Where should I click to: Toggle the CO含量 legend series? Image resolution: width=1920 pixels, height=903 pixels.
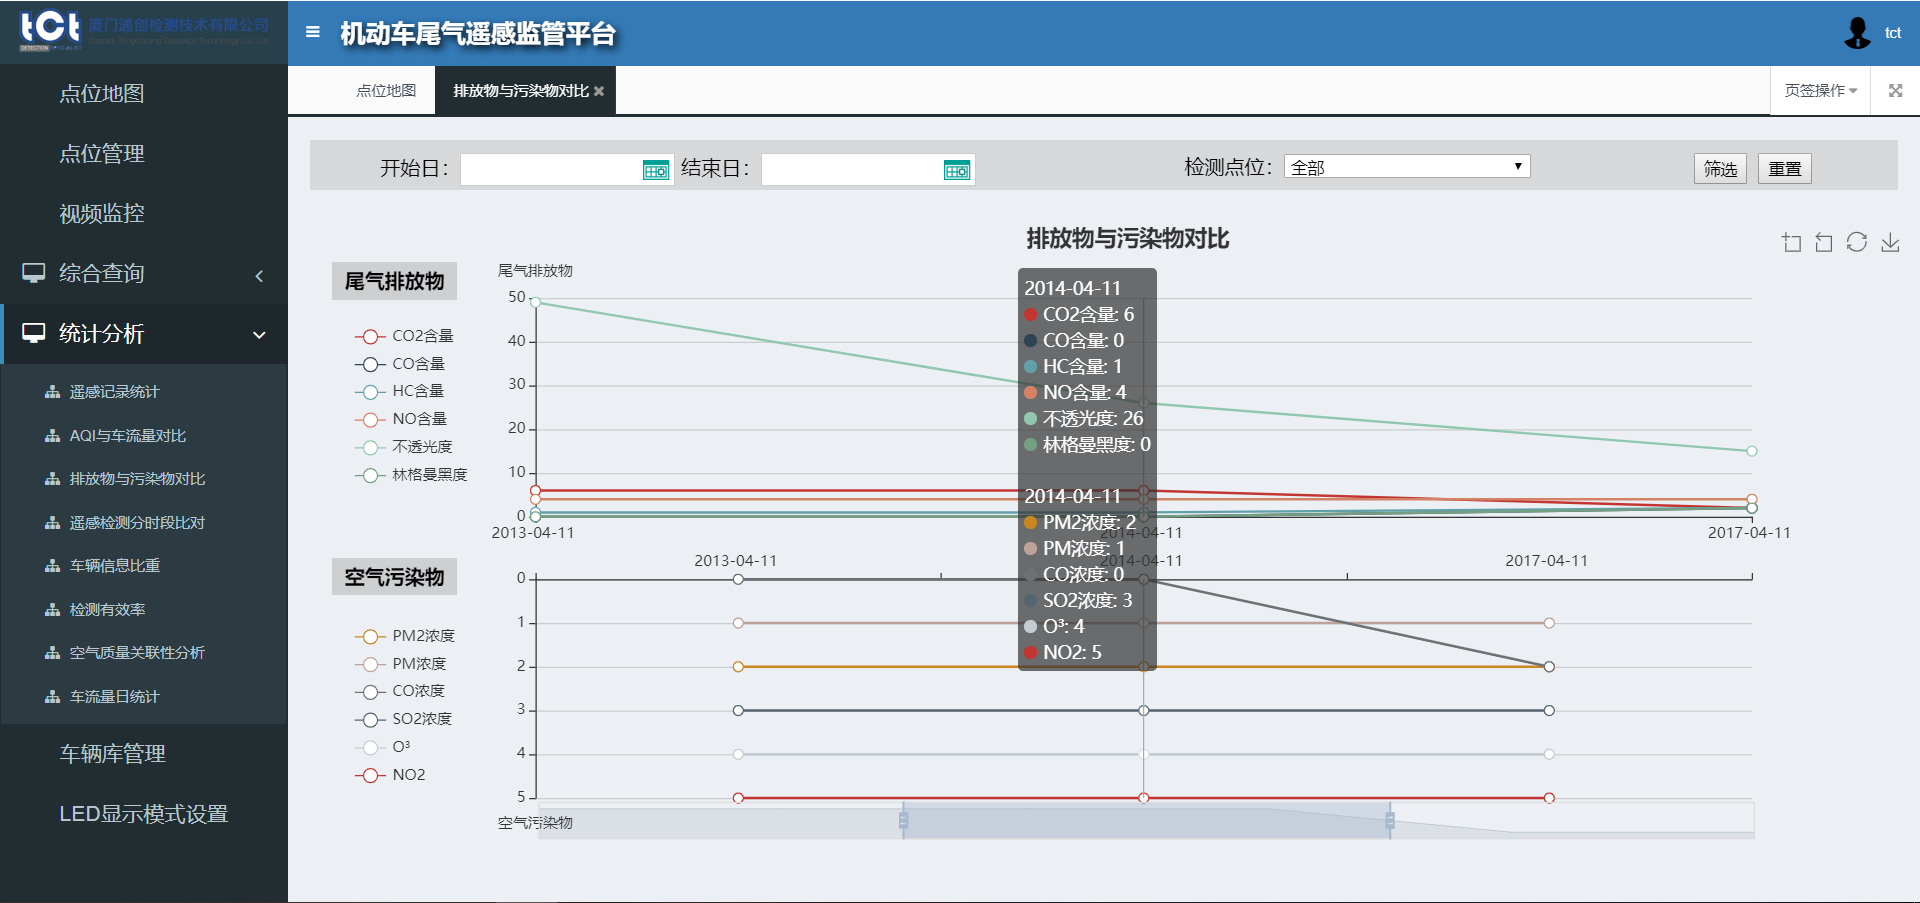(400, 364)
